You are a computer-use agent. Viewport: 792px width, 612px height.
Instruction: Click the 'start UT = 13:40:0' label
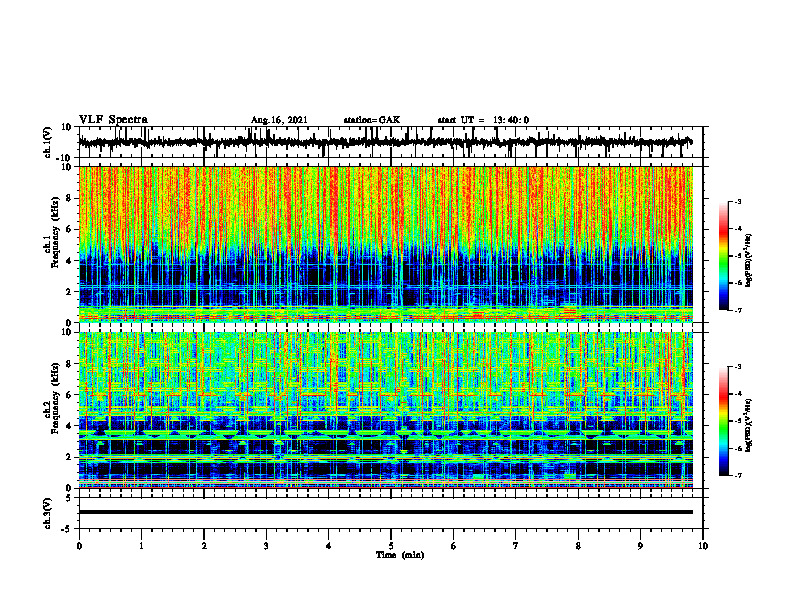pyautogui.click(x=483, y=120)
